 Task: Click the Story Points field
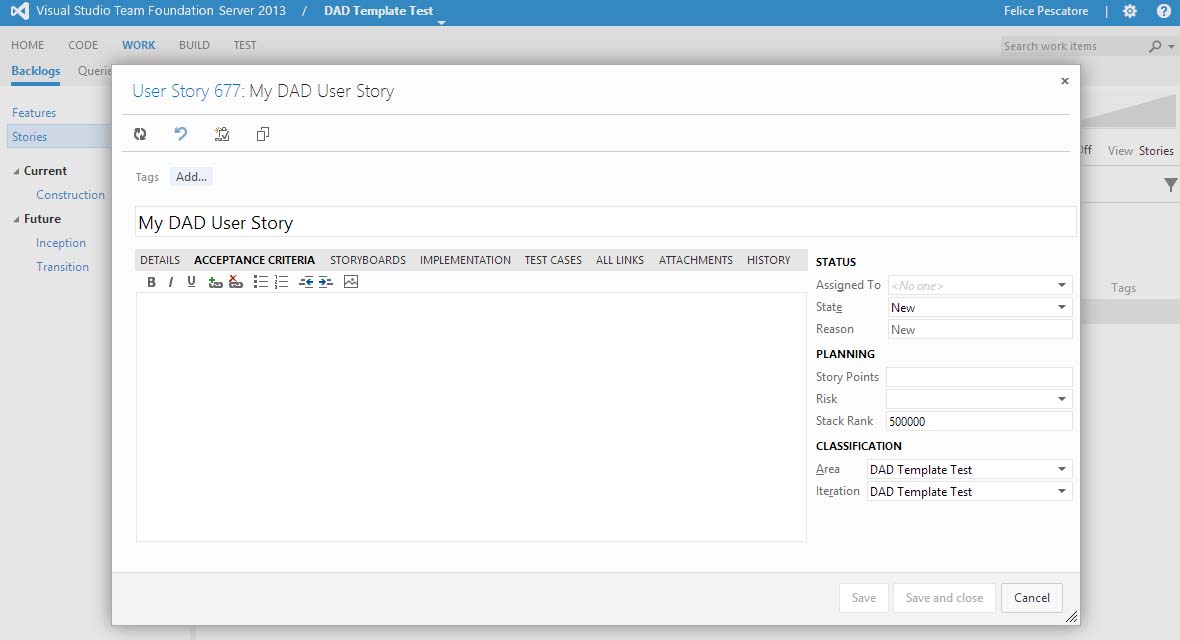click(x=979, y=377)
